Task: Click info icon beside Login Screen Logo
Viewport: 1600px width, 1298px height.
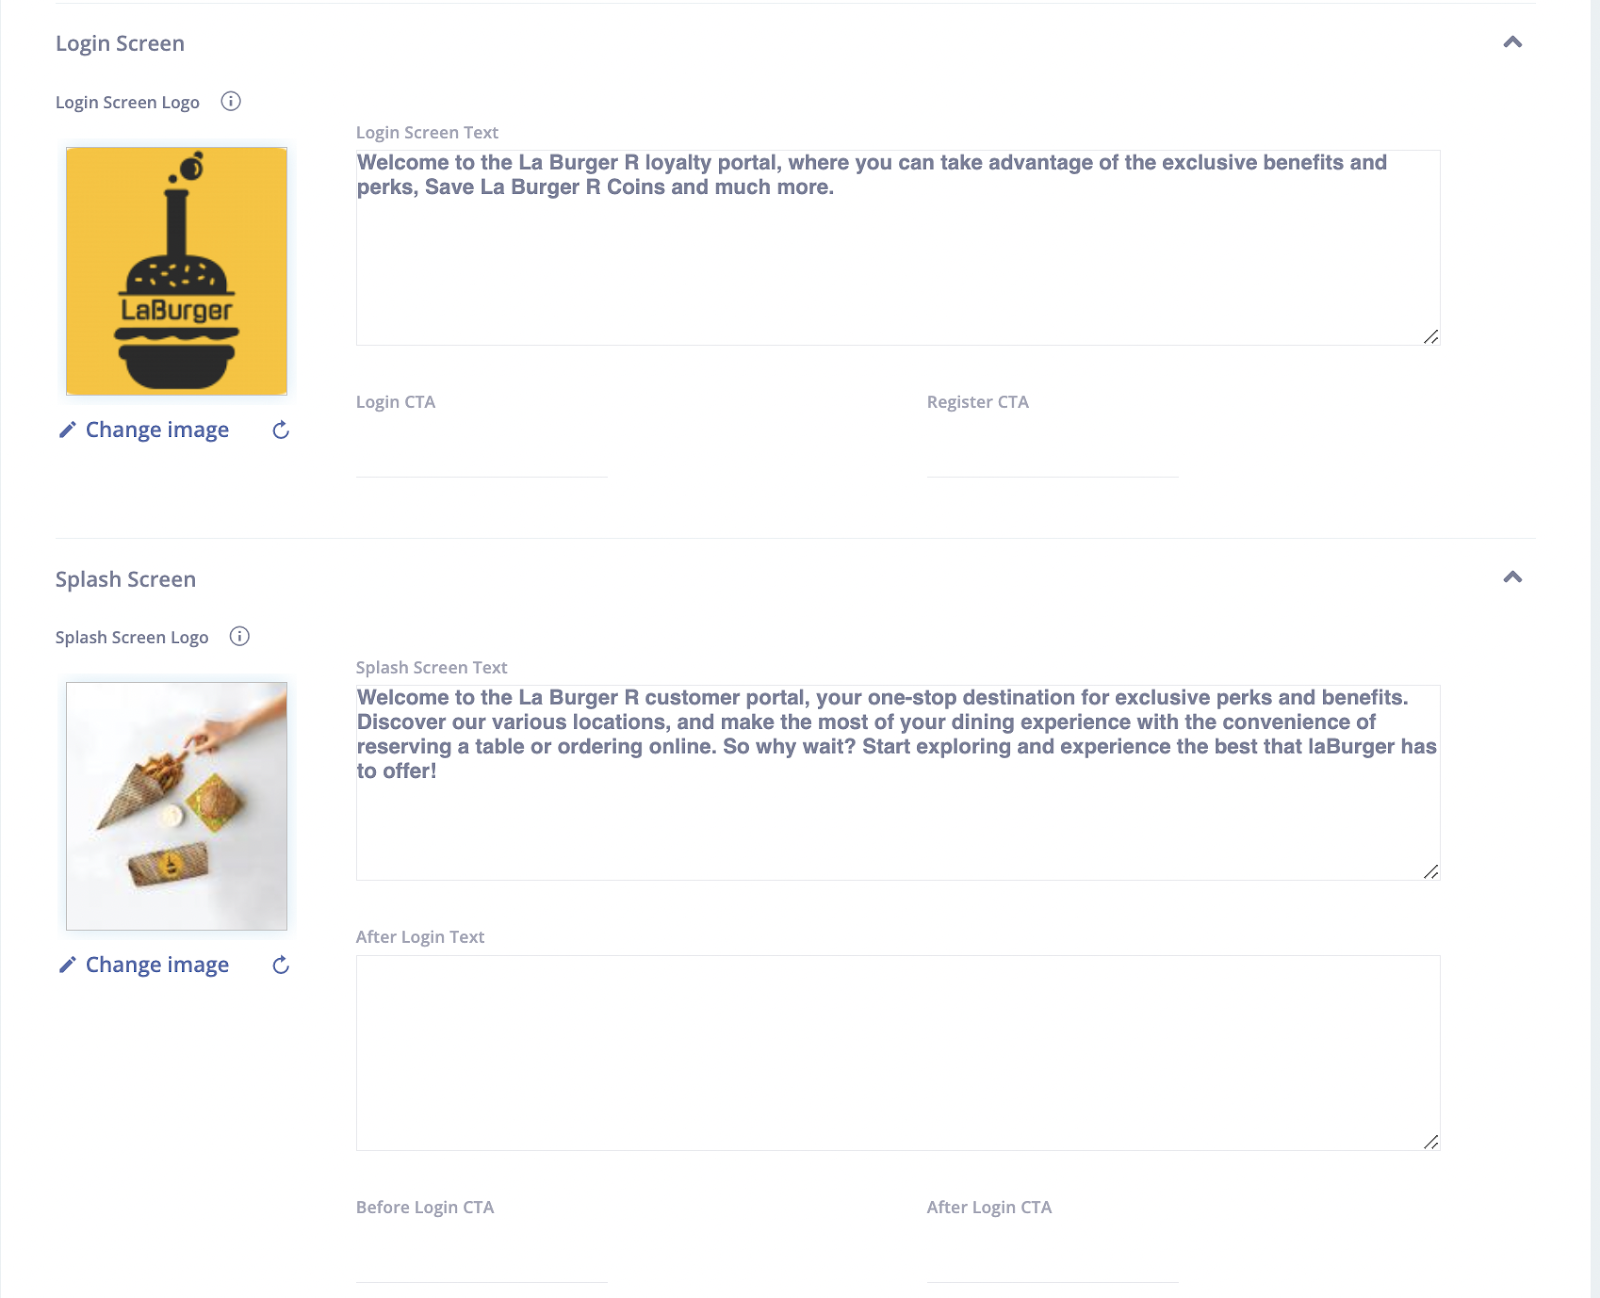Action: tap(231, 101)
